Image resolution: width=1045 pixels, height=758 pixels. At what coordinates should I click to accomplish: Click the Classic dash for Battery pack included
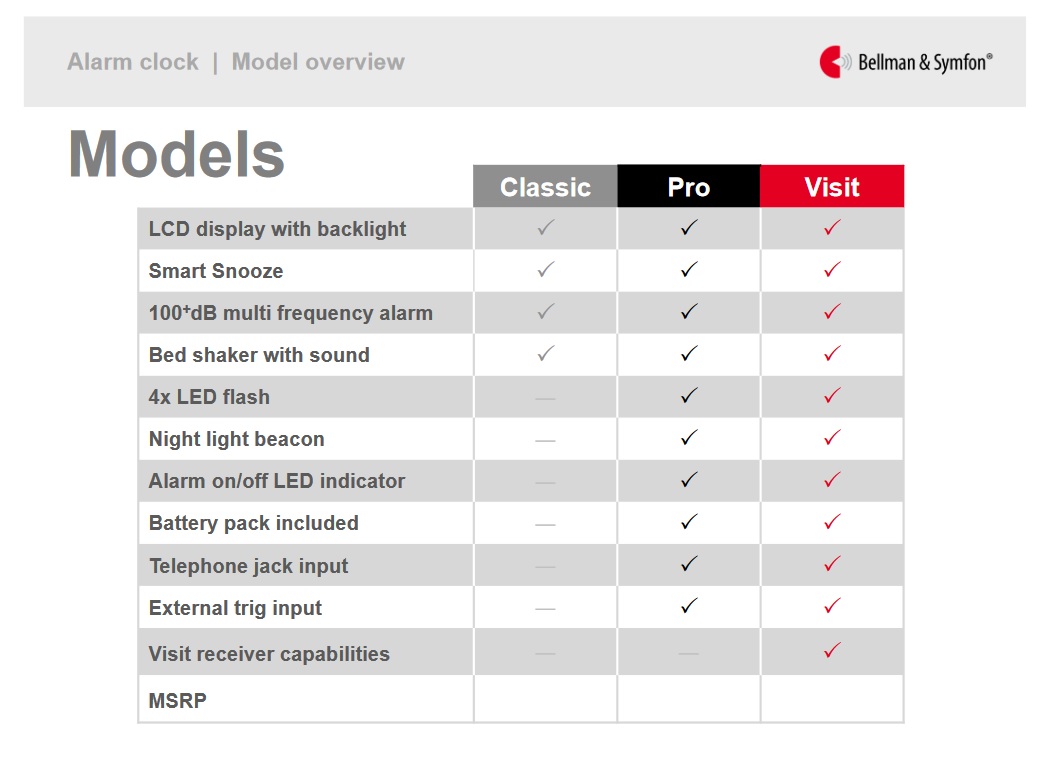[545, 525]
